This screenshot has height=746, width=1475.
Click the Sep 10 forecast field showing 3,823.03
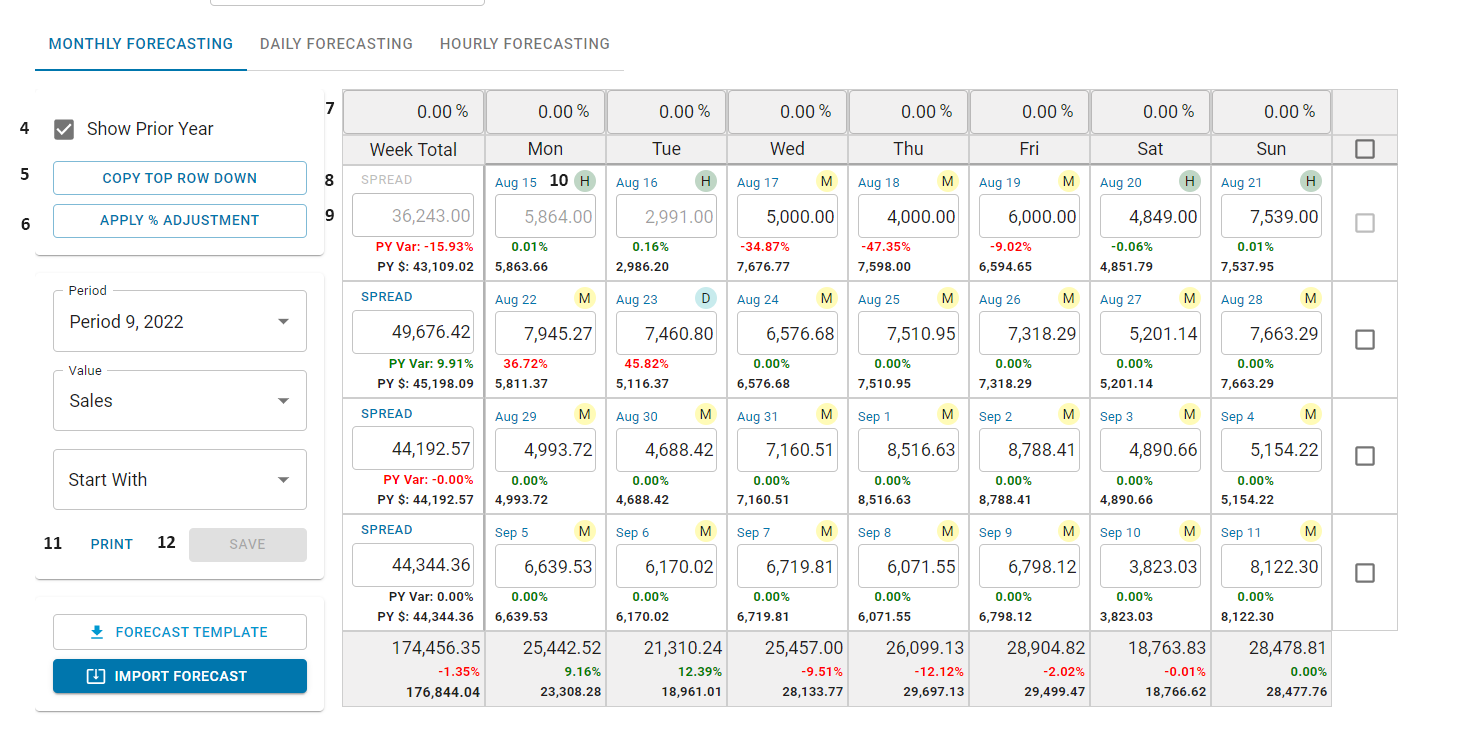1150,566
